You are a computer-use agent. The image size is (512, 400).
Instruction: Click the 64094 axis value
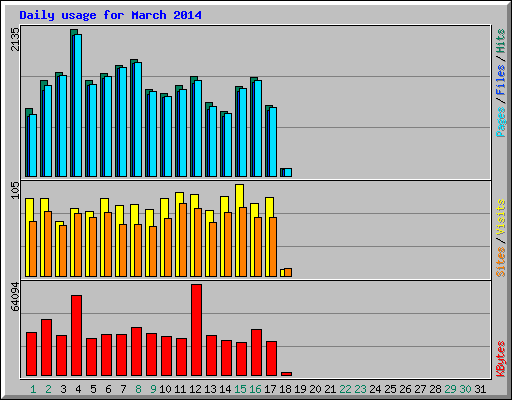(x=15, y=297)
